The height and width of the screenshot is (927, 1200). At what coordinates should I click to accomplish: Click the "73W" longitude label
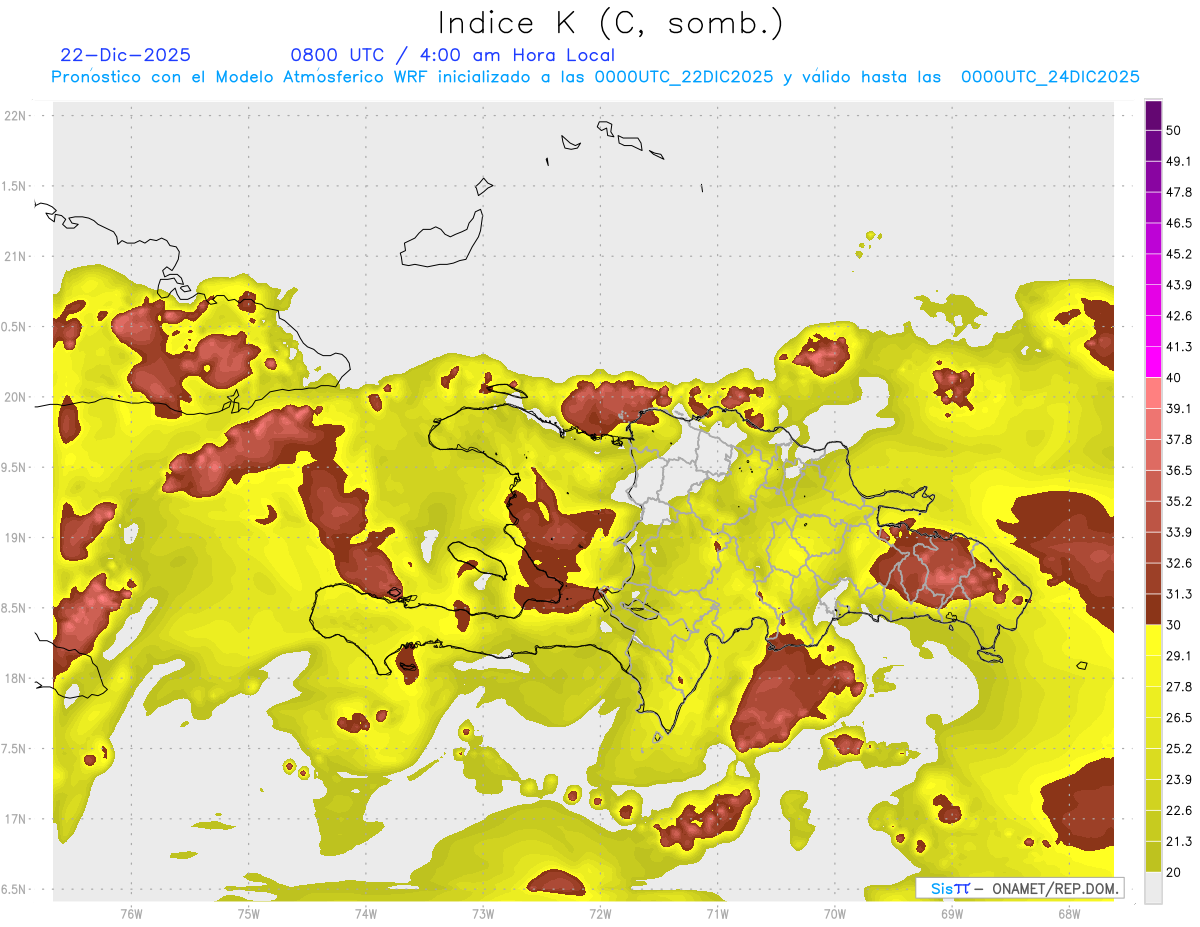(483, 913)
